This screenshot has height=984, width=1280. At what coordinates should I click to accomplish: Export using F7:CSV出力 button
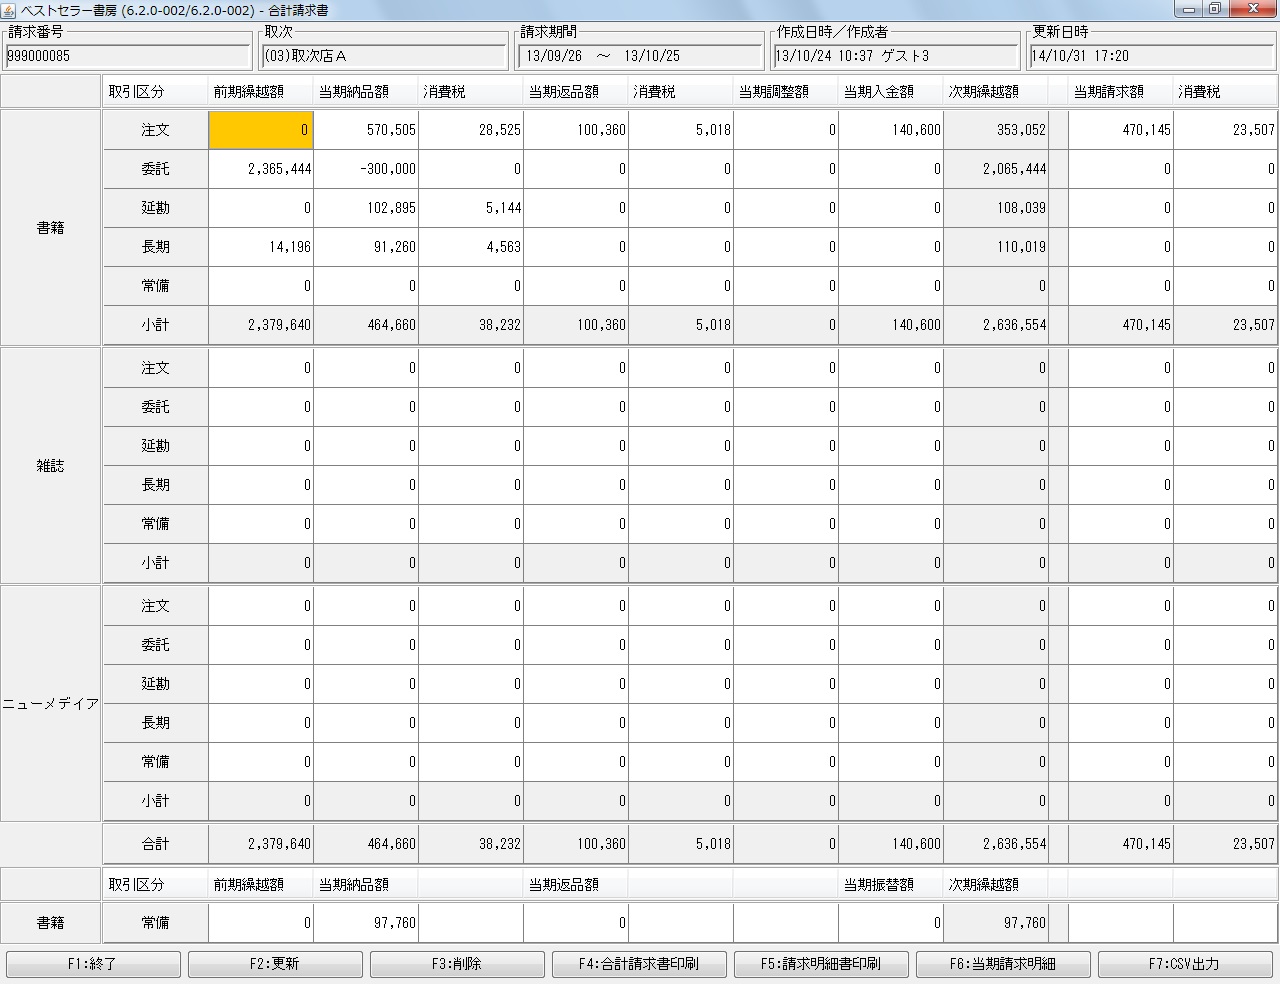click(x=1184, y=964)
